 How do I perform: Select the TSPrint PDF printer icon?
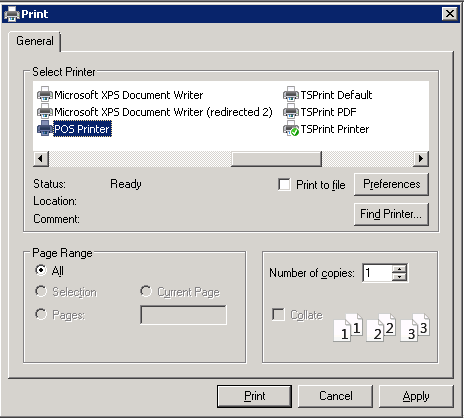click(x=291, y=112)
